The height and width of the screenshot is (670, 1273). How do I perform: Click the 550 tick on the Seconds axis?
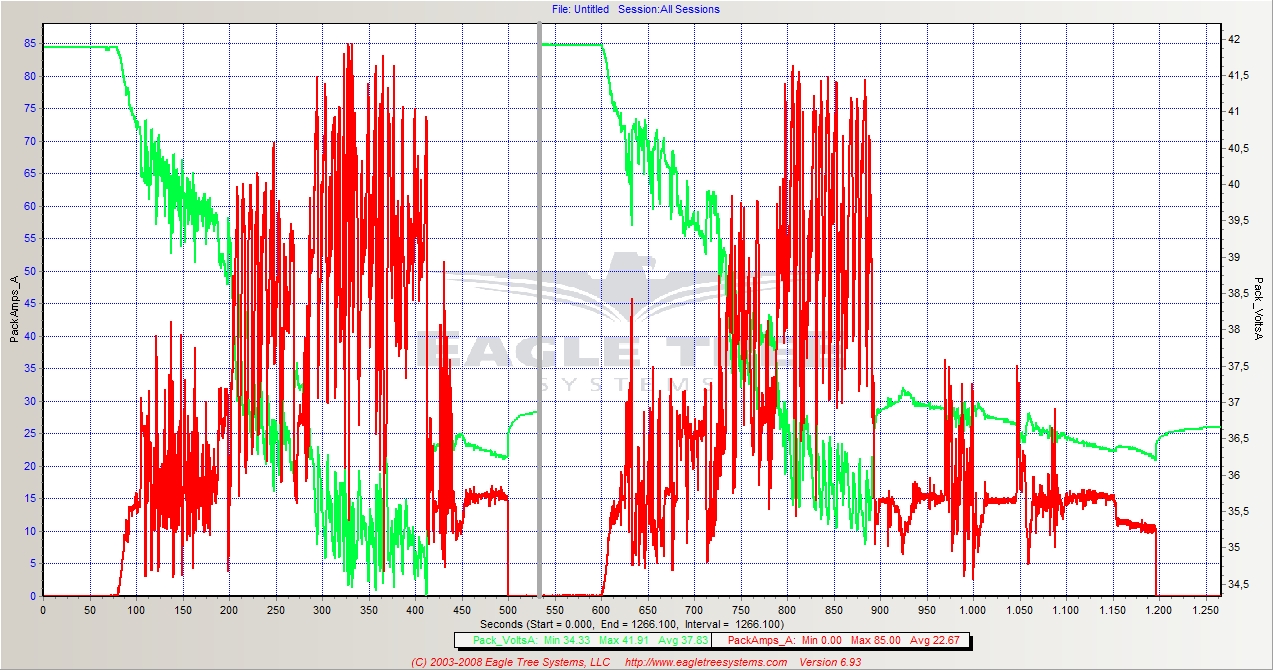554,609
